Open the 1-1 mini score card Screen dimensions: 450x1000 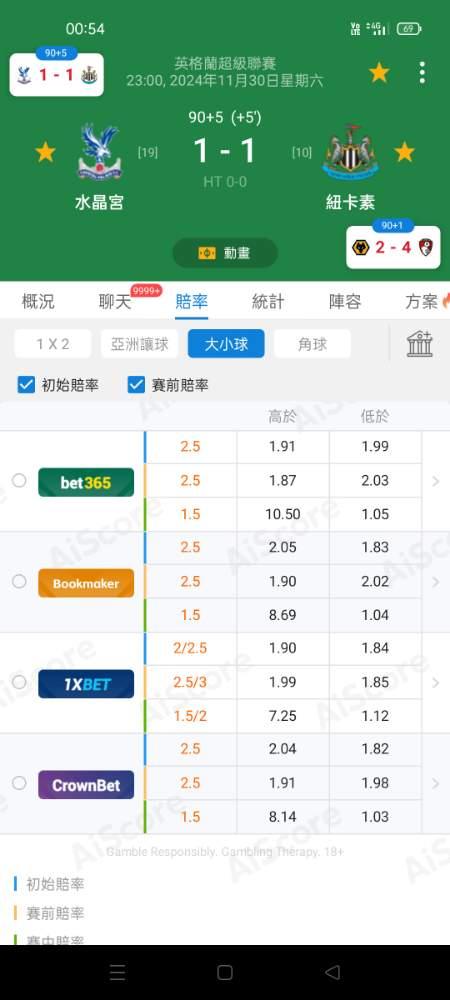tap(57, 75)
